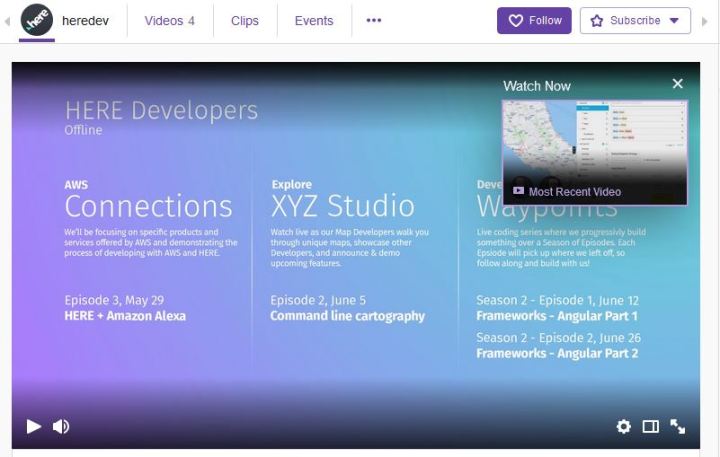Toggle theatre mode

click(x=650, y=426)
